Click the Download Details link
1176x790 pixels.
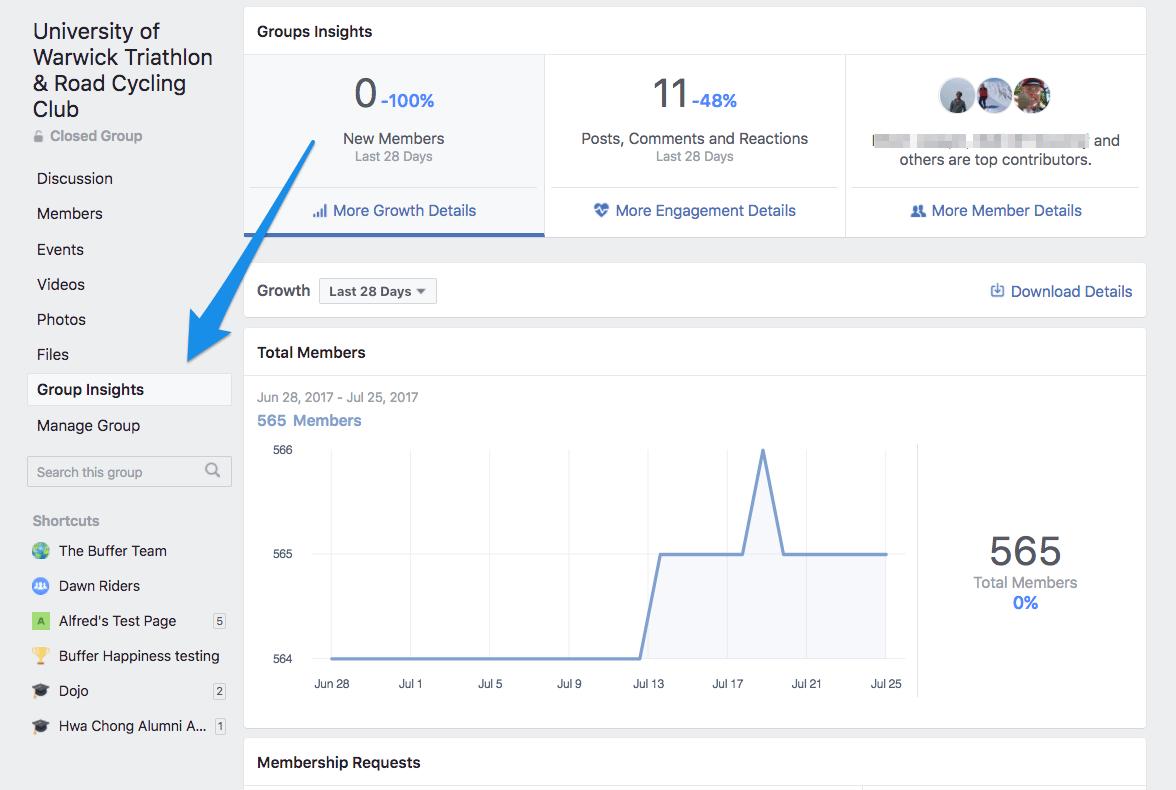(1071, 292)
